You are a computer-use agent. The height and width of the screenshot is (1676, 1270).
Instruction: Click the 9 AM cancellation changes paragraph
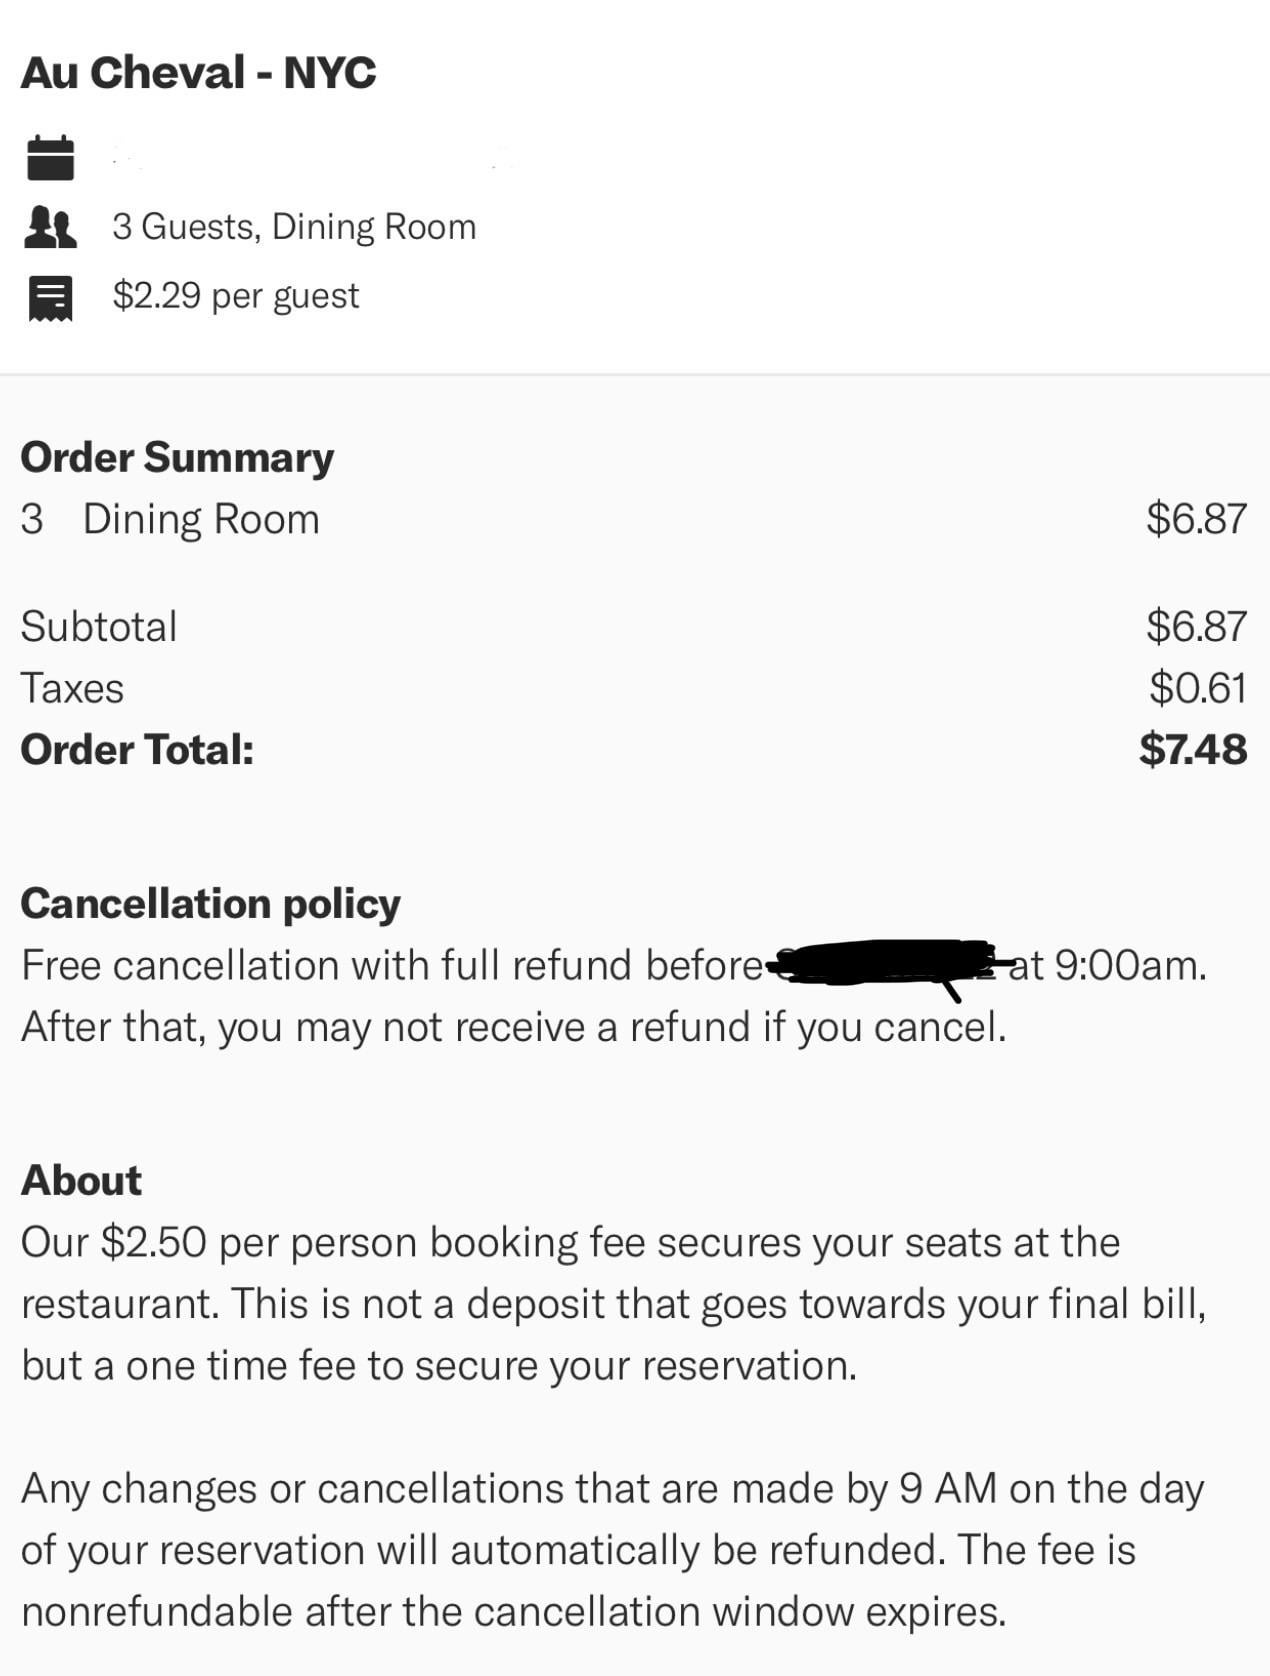(612, 1550)
